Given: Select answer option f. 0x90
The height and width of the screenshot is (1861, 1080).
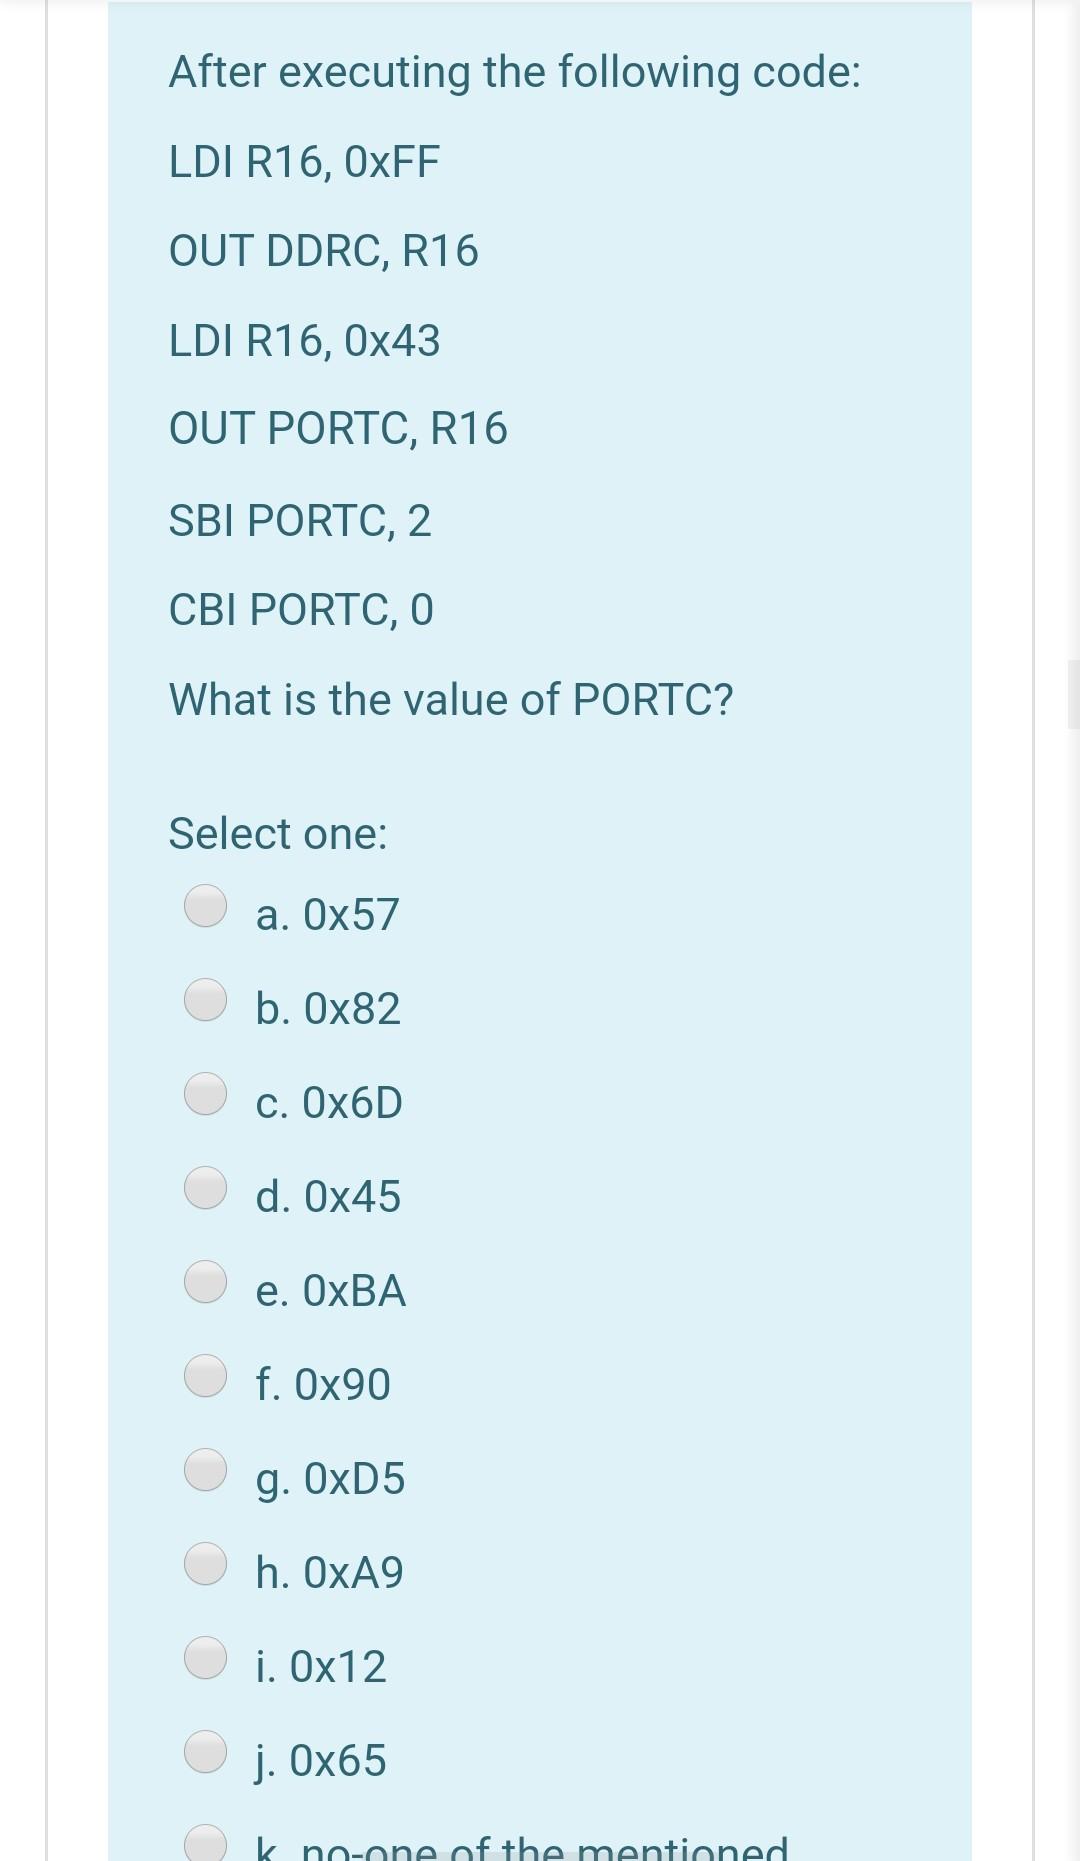Looking at the screenshot, I should pyautogui.click(x=205, y=1378).
